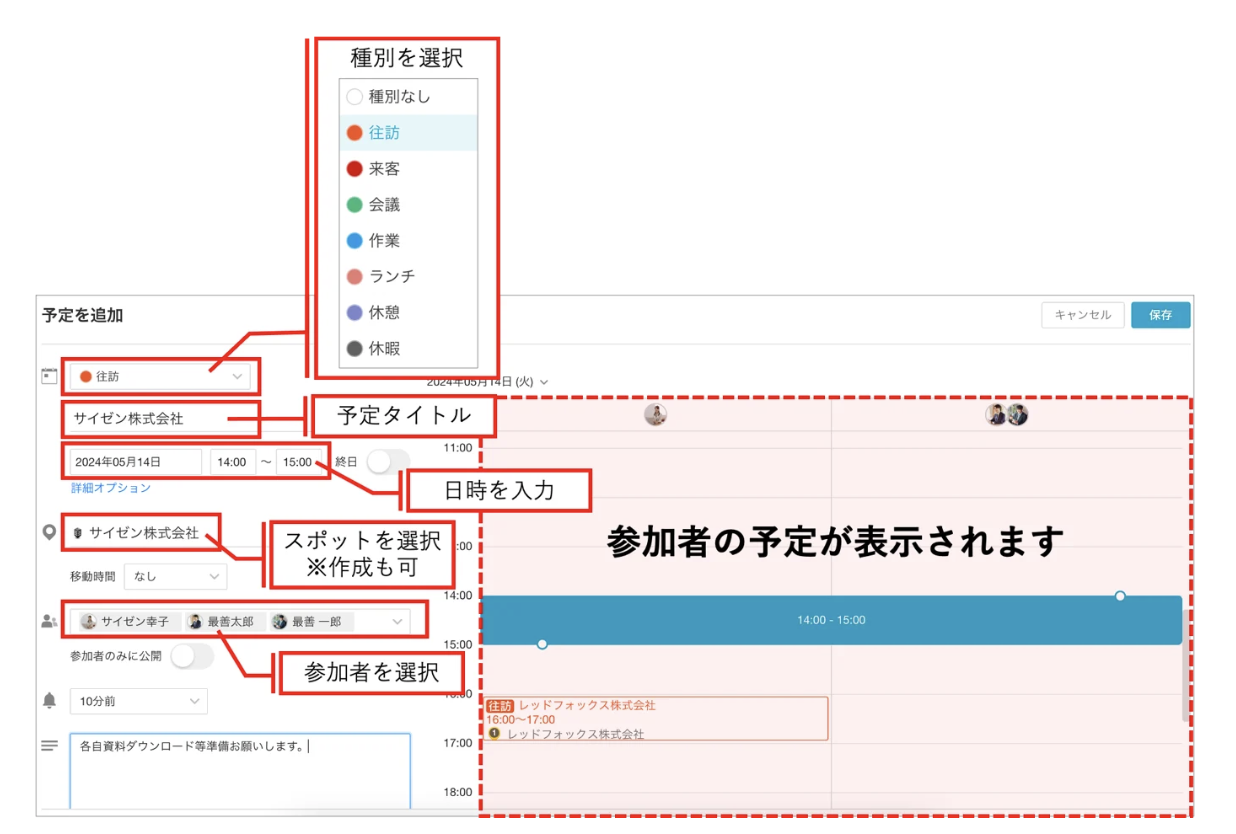Screen dimensions: 1236x834
Task: Click the キャンセル button
Action: [x=1082, y=315]
